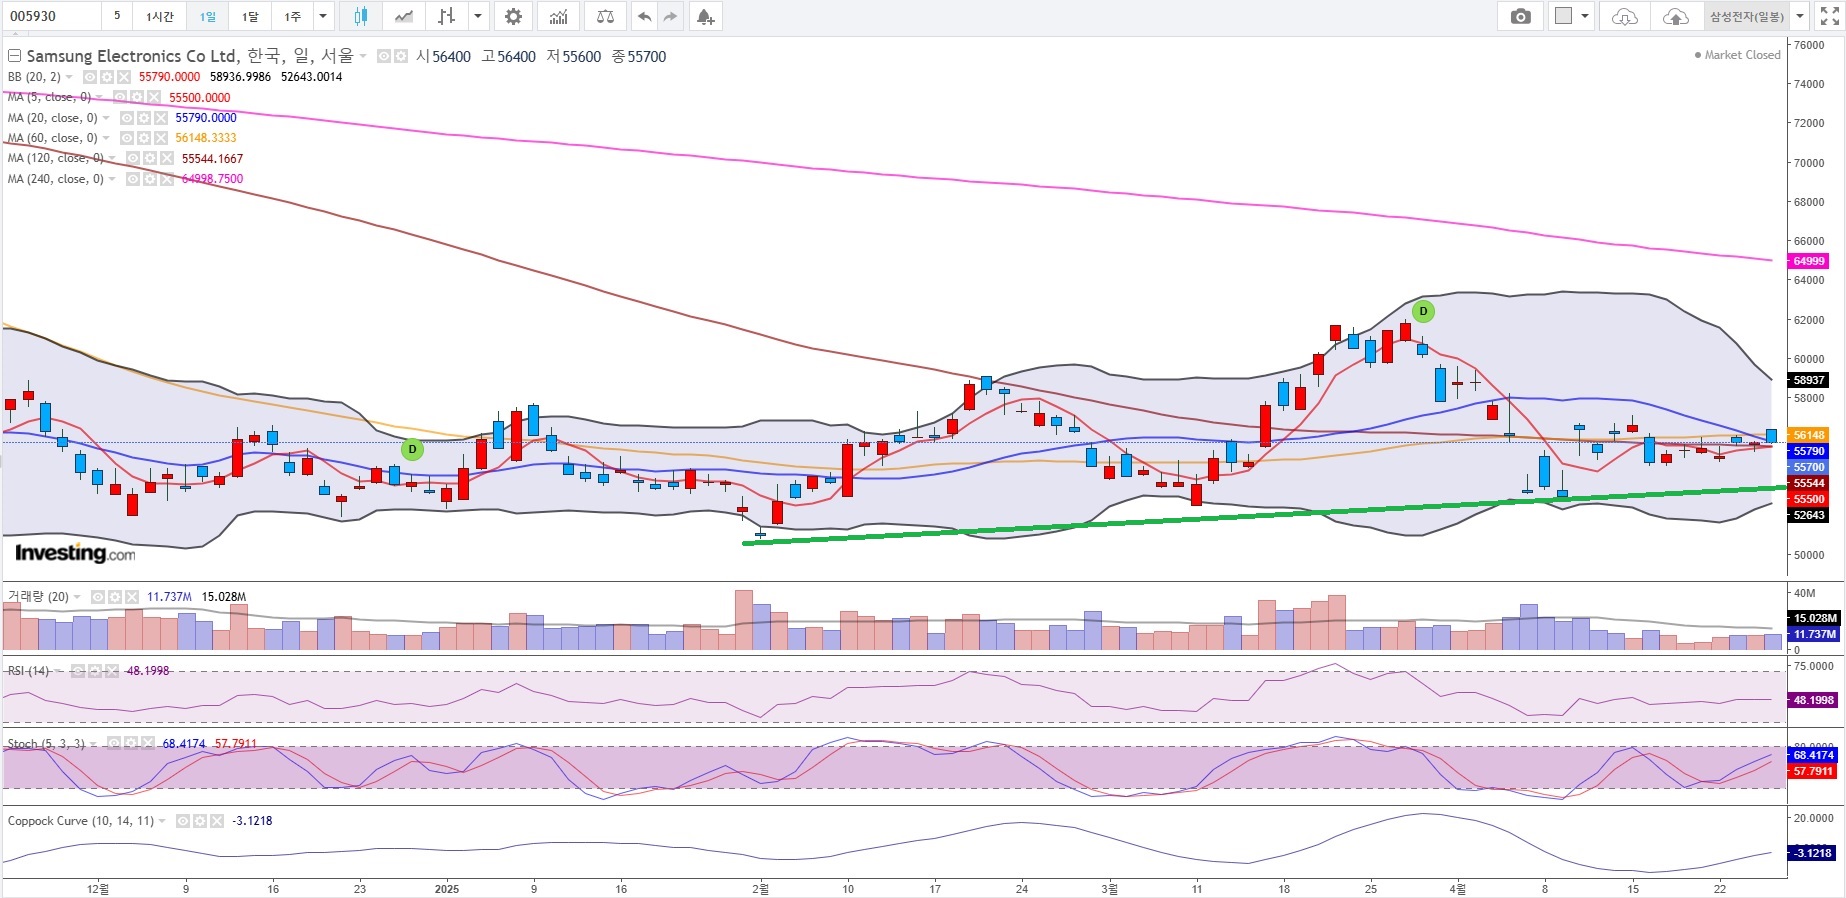The image size is (1846, 898).
Task: Switch to the 1시간 interval
Action: click(x=160, y=16)
